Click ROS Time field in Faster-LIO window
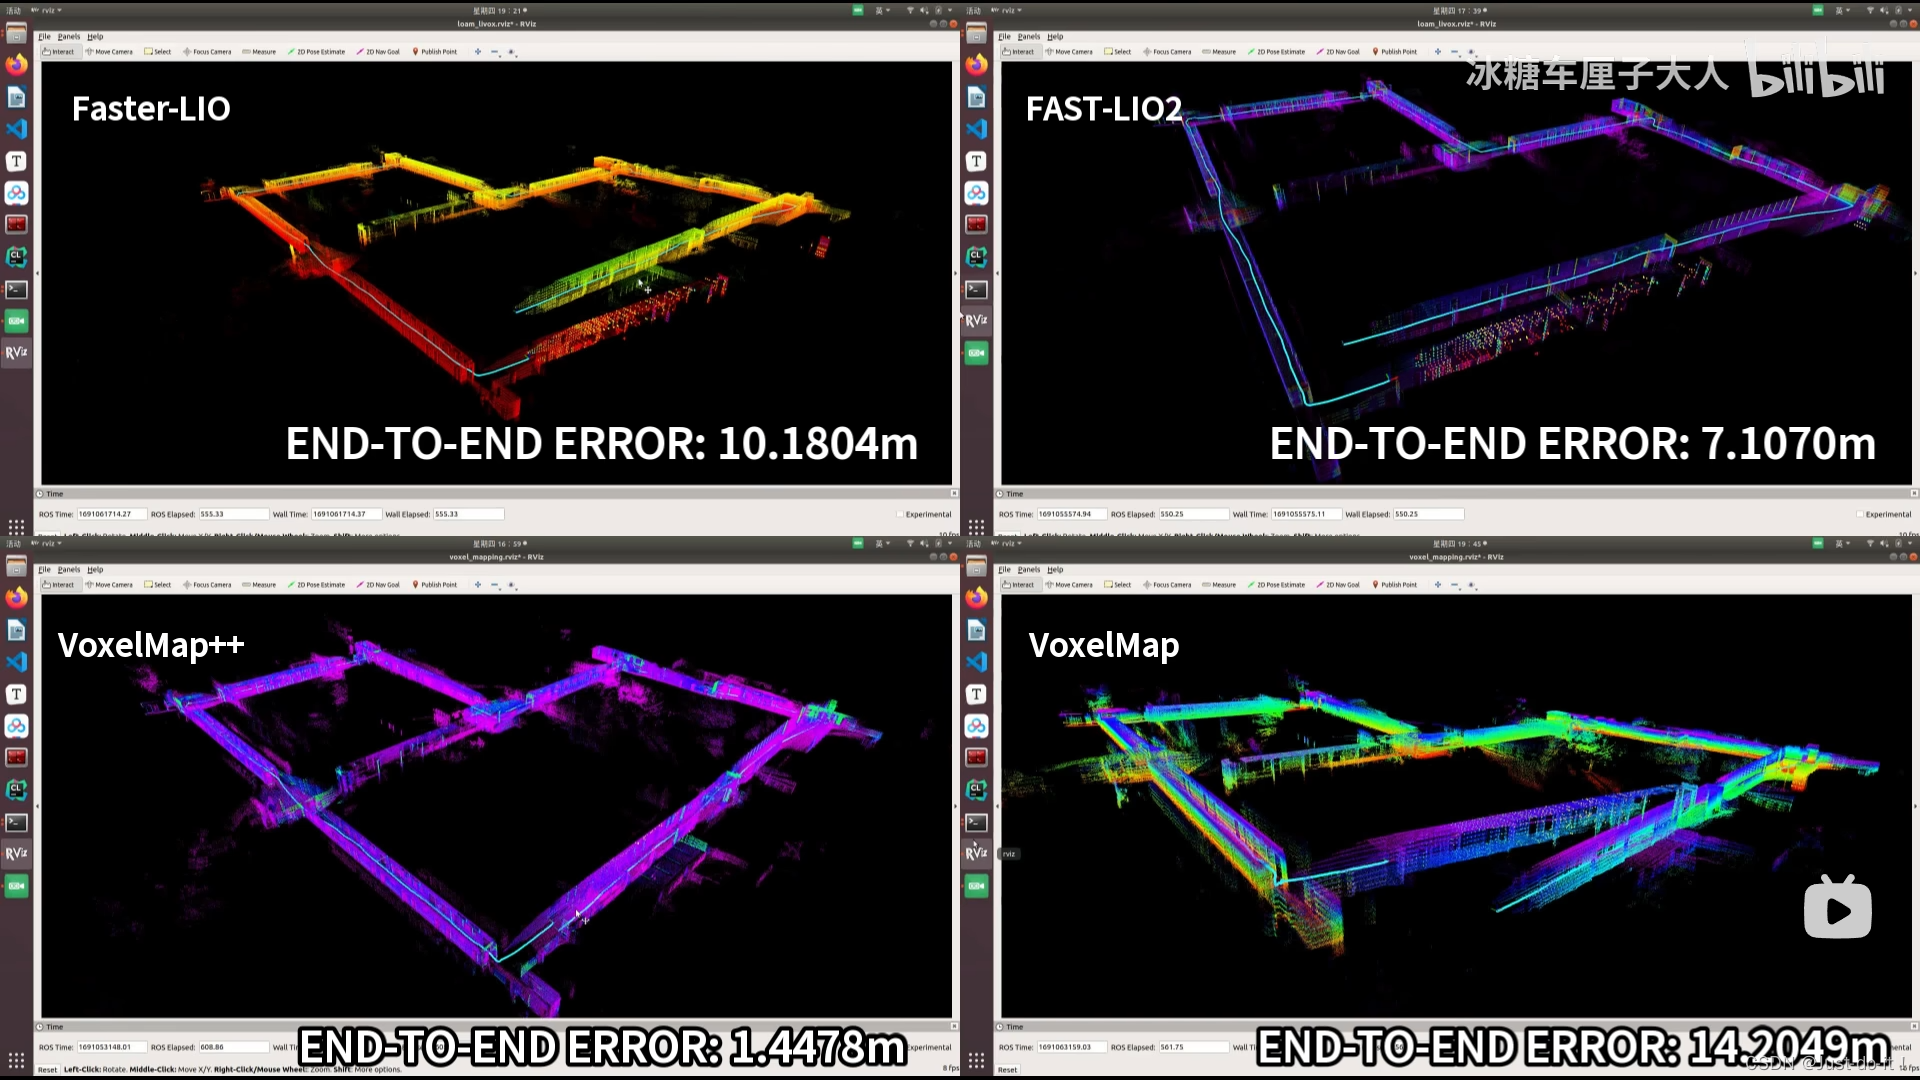Screen dimensions: 1920x1080 (x=111, y=515)
